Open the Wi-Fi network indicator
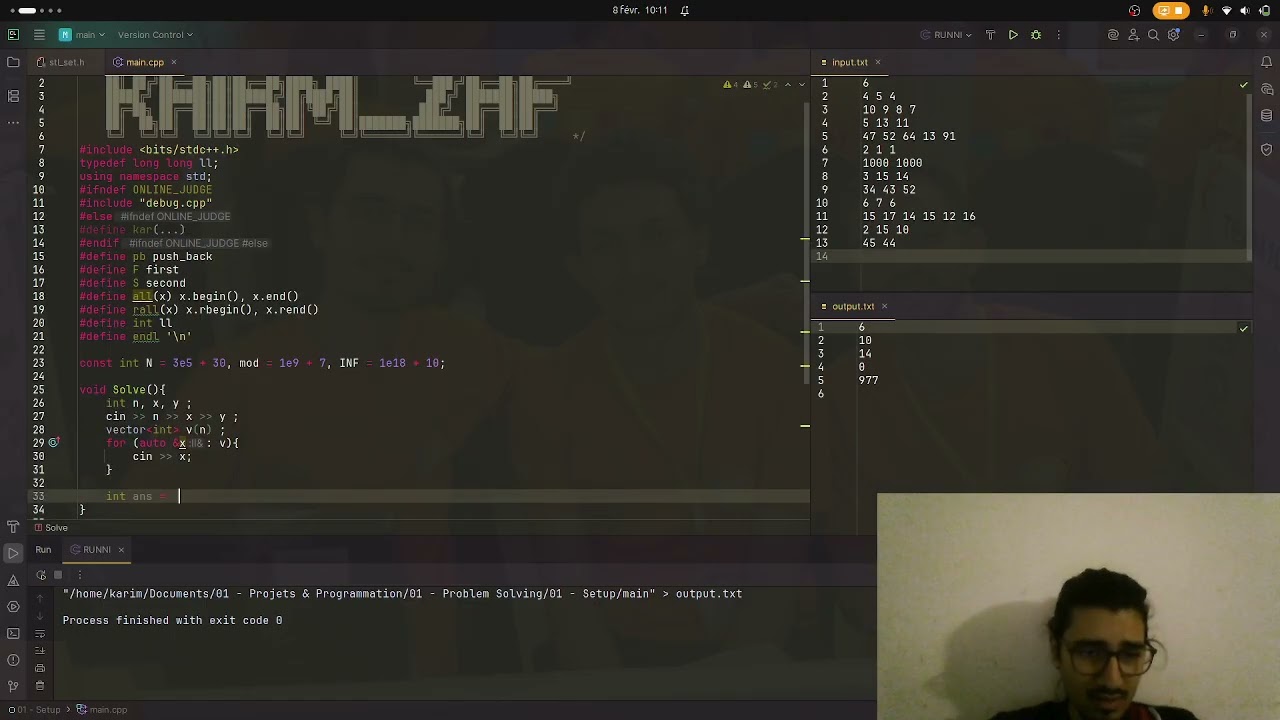 click(1226, 10)
